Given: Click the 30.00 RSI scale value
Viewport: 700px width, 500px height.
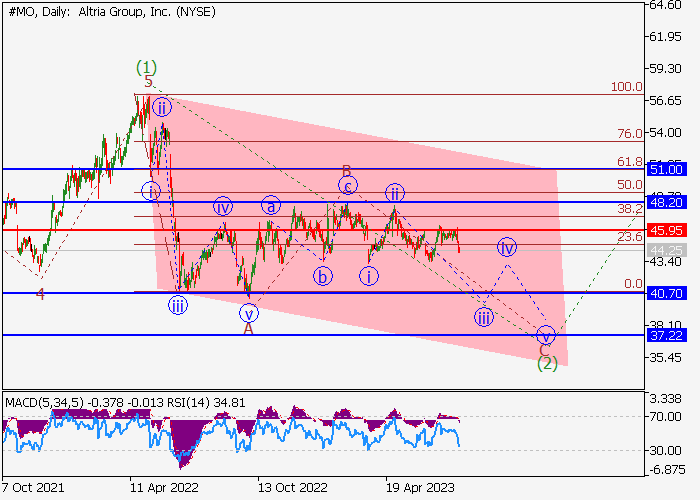Looking at the screenshot, I should 666,451.
